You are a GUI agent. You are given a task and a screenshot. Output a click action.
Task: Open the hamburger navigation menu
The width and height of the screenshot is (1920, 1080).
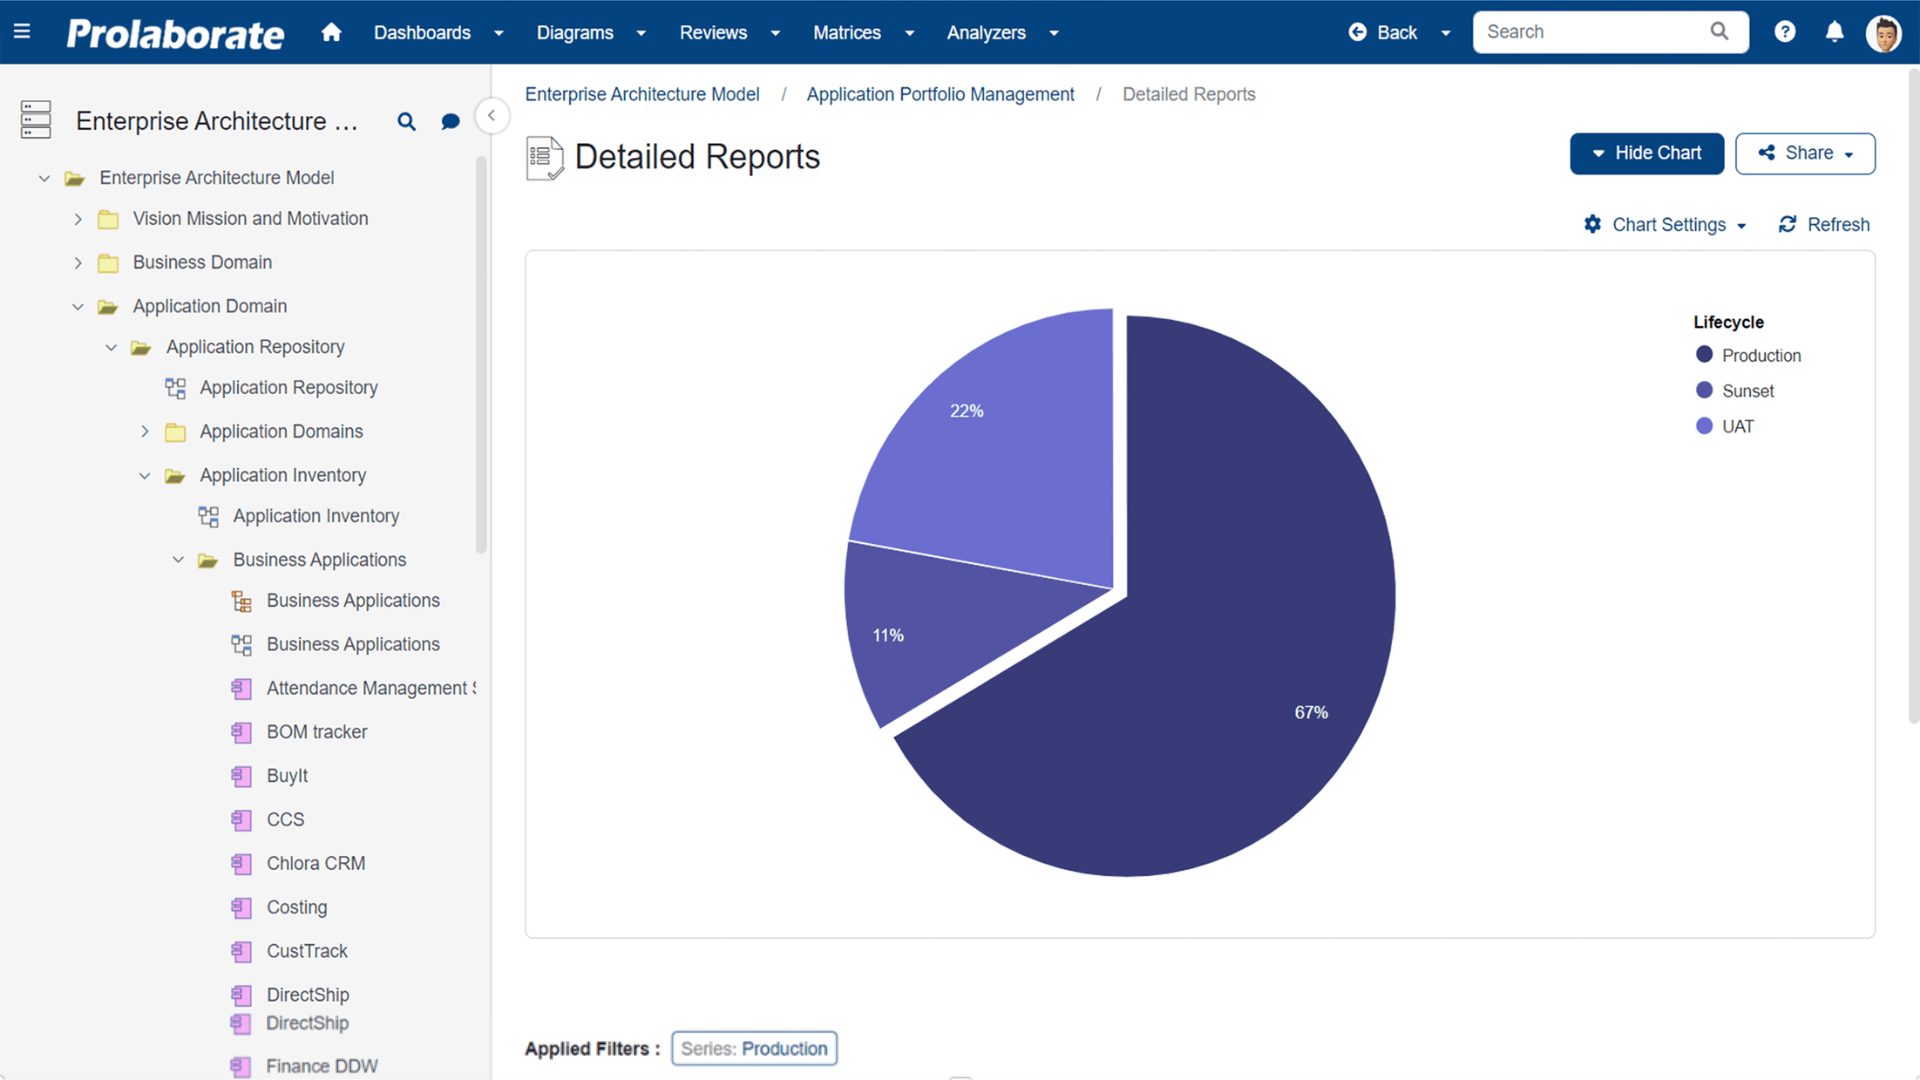[22, 31]
